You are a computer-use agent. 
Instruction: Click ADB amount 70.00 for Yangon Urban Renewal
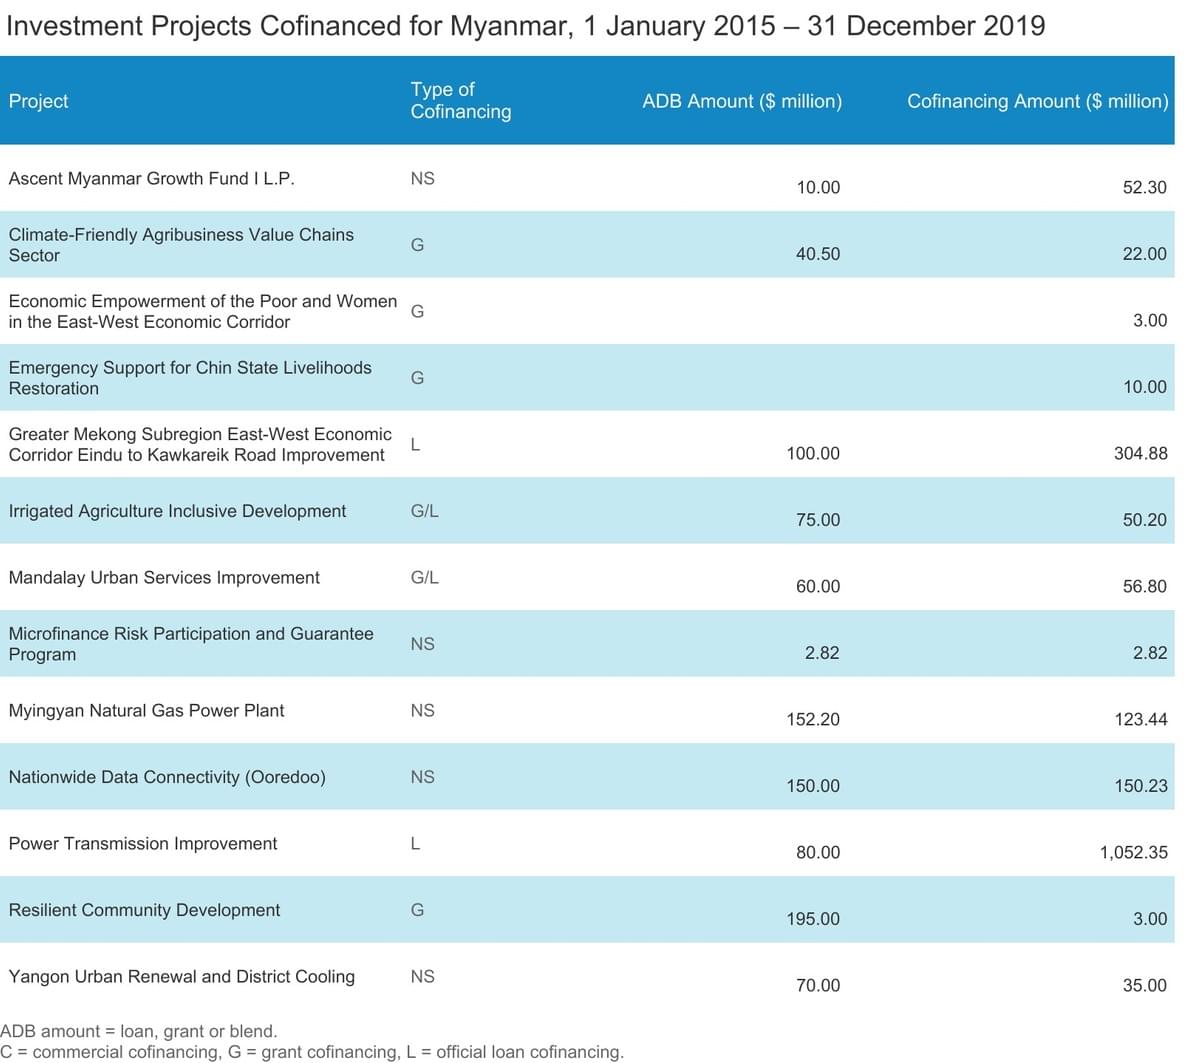(818, 985)
